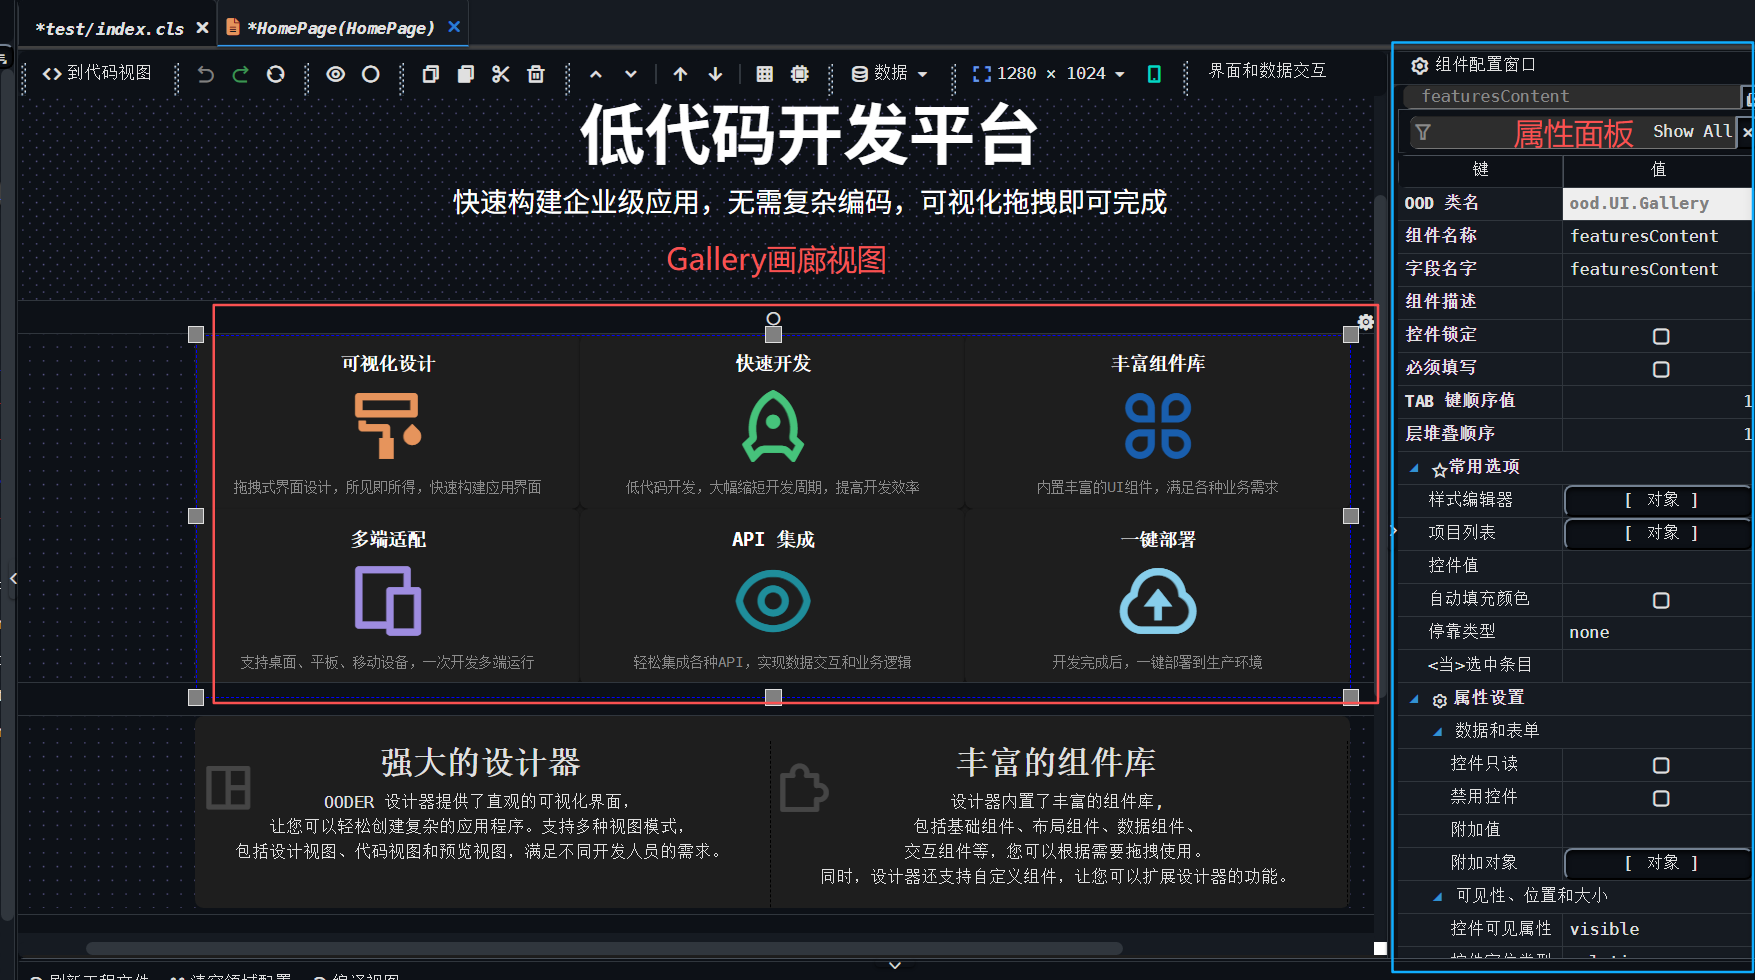
Task: Open the 项目列表 object button
Action: click(1658, 533)
